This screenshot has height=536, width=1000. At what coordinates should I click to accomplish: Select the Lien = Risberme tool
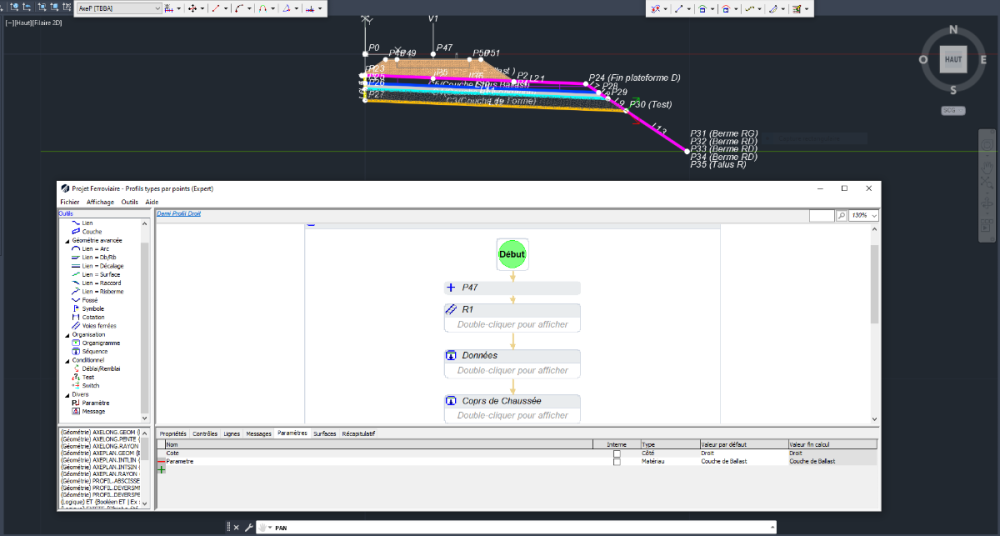tap(98, 292)
